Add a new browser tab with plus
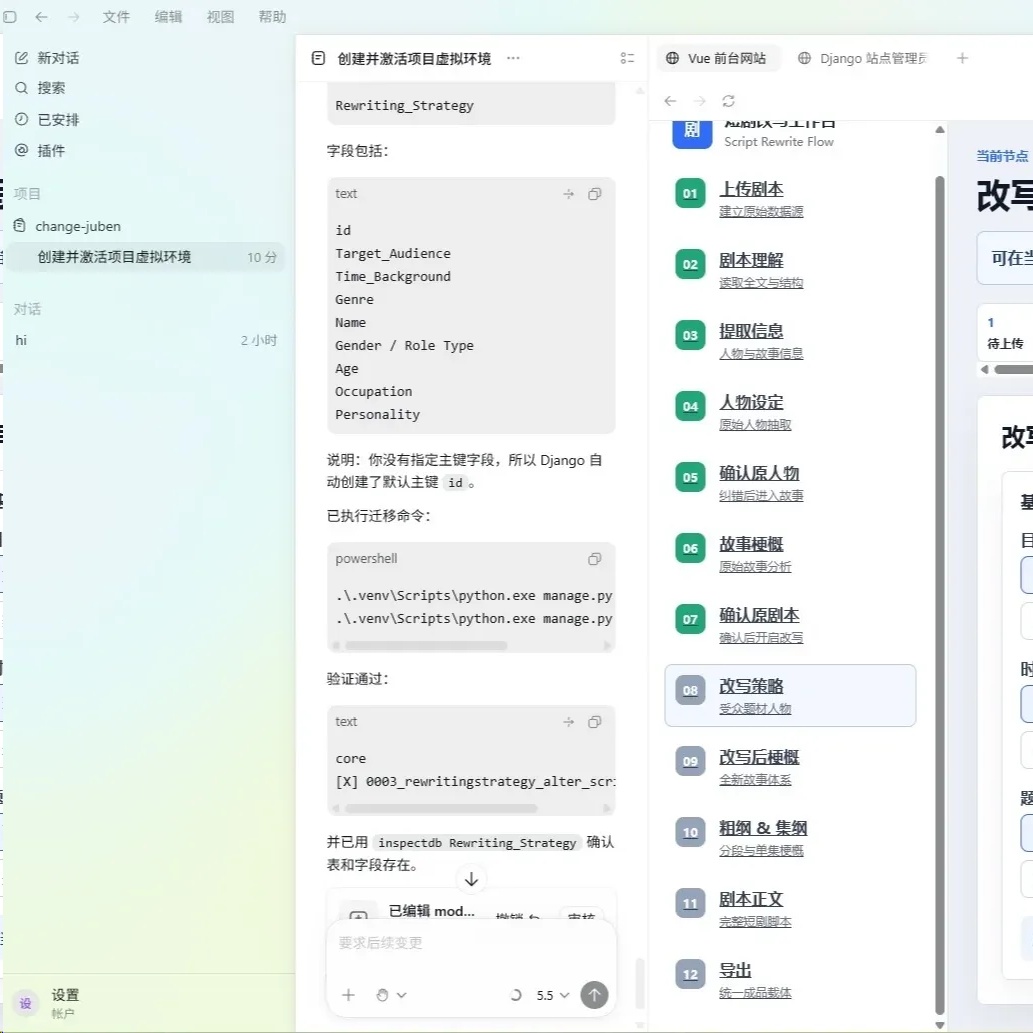This screenshot has width=1033, height=1033. coord(962,58)
